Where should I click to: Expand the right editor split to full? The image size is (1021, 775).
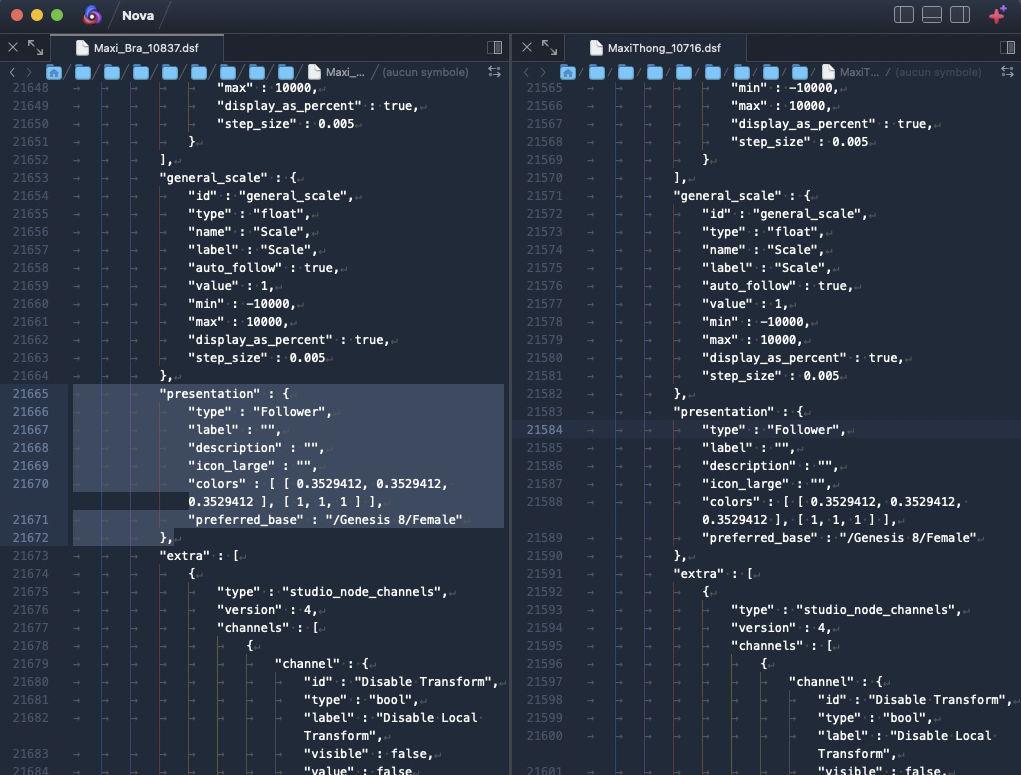tap(550, 47)
